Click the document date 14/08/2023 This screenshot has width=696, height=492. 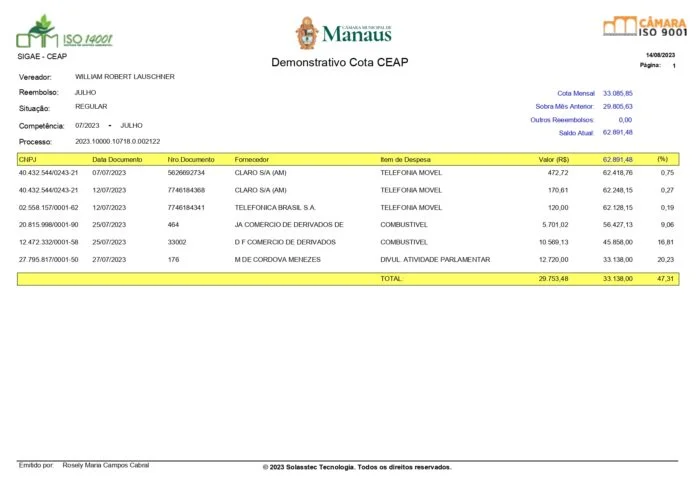(661, 54)
